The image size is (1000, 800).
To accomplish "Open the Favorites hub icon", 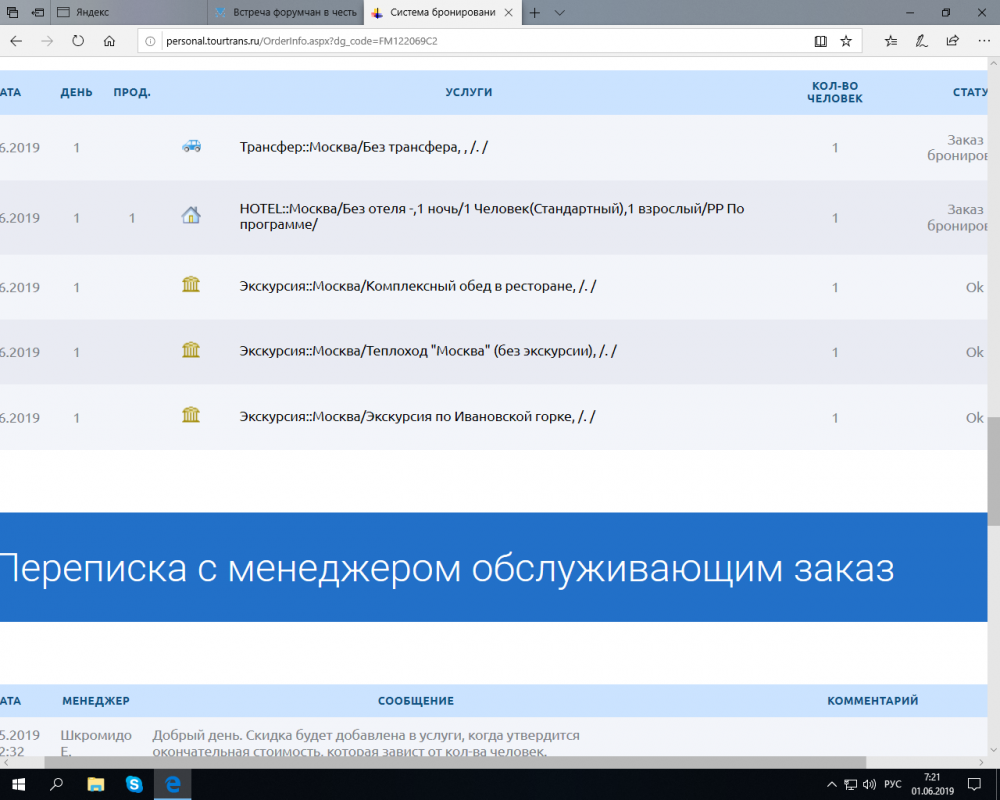I will [890, 41].
